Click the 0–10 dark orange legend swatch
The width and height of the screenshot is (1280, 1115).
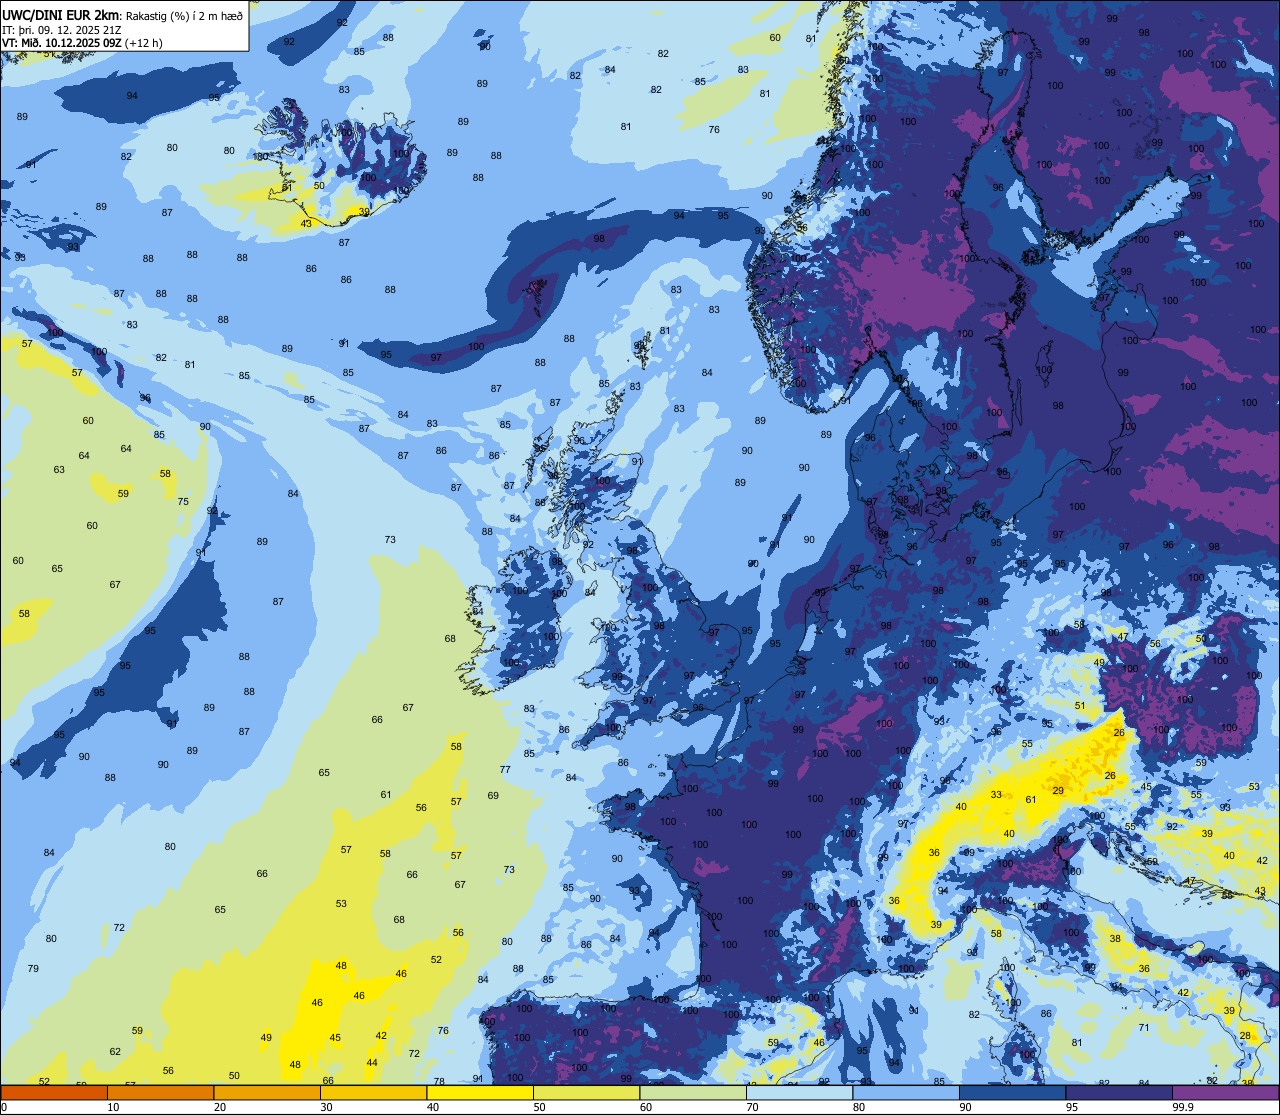[54, 1092]
